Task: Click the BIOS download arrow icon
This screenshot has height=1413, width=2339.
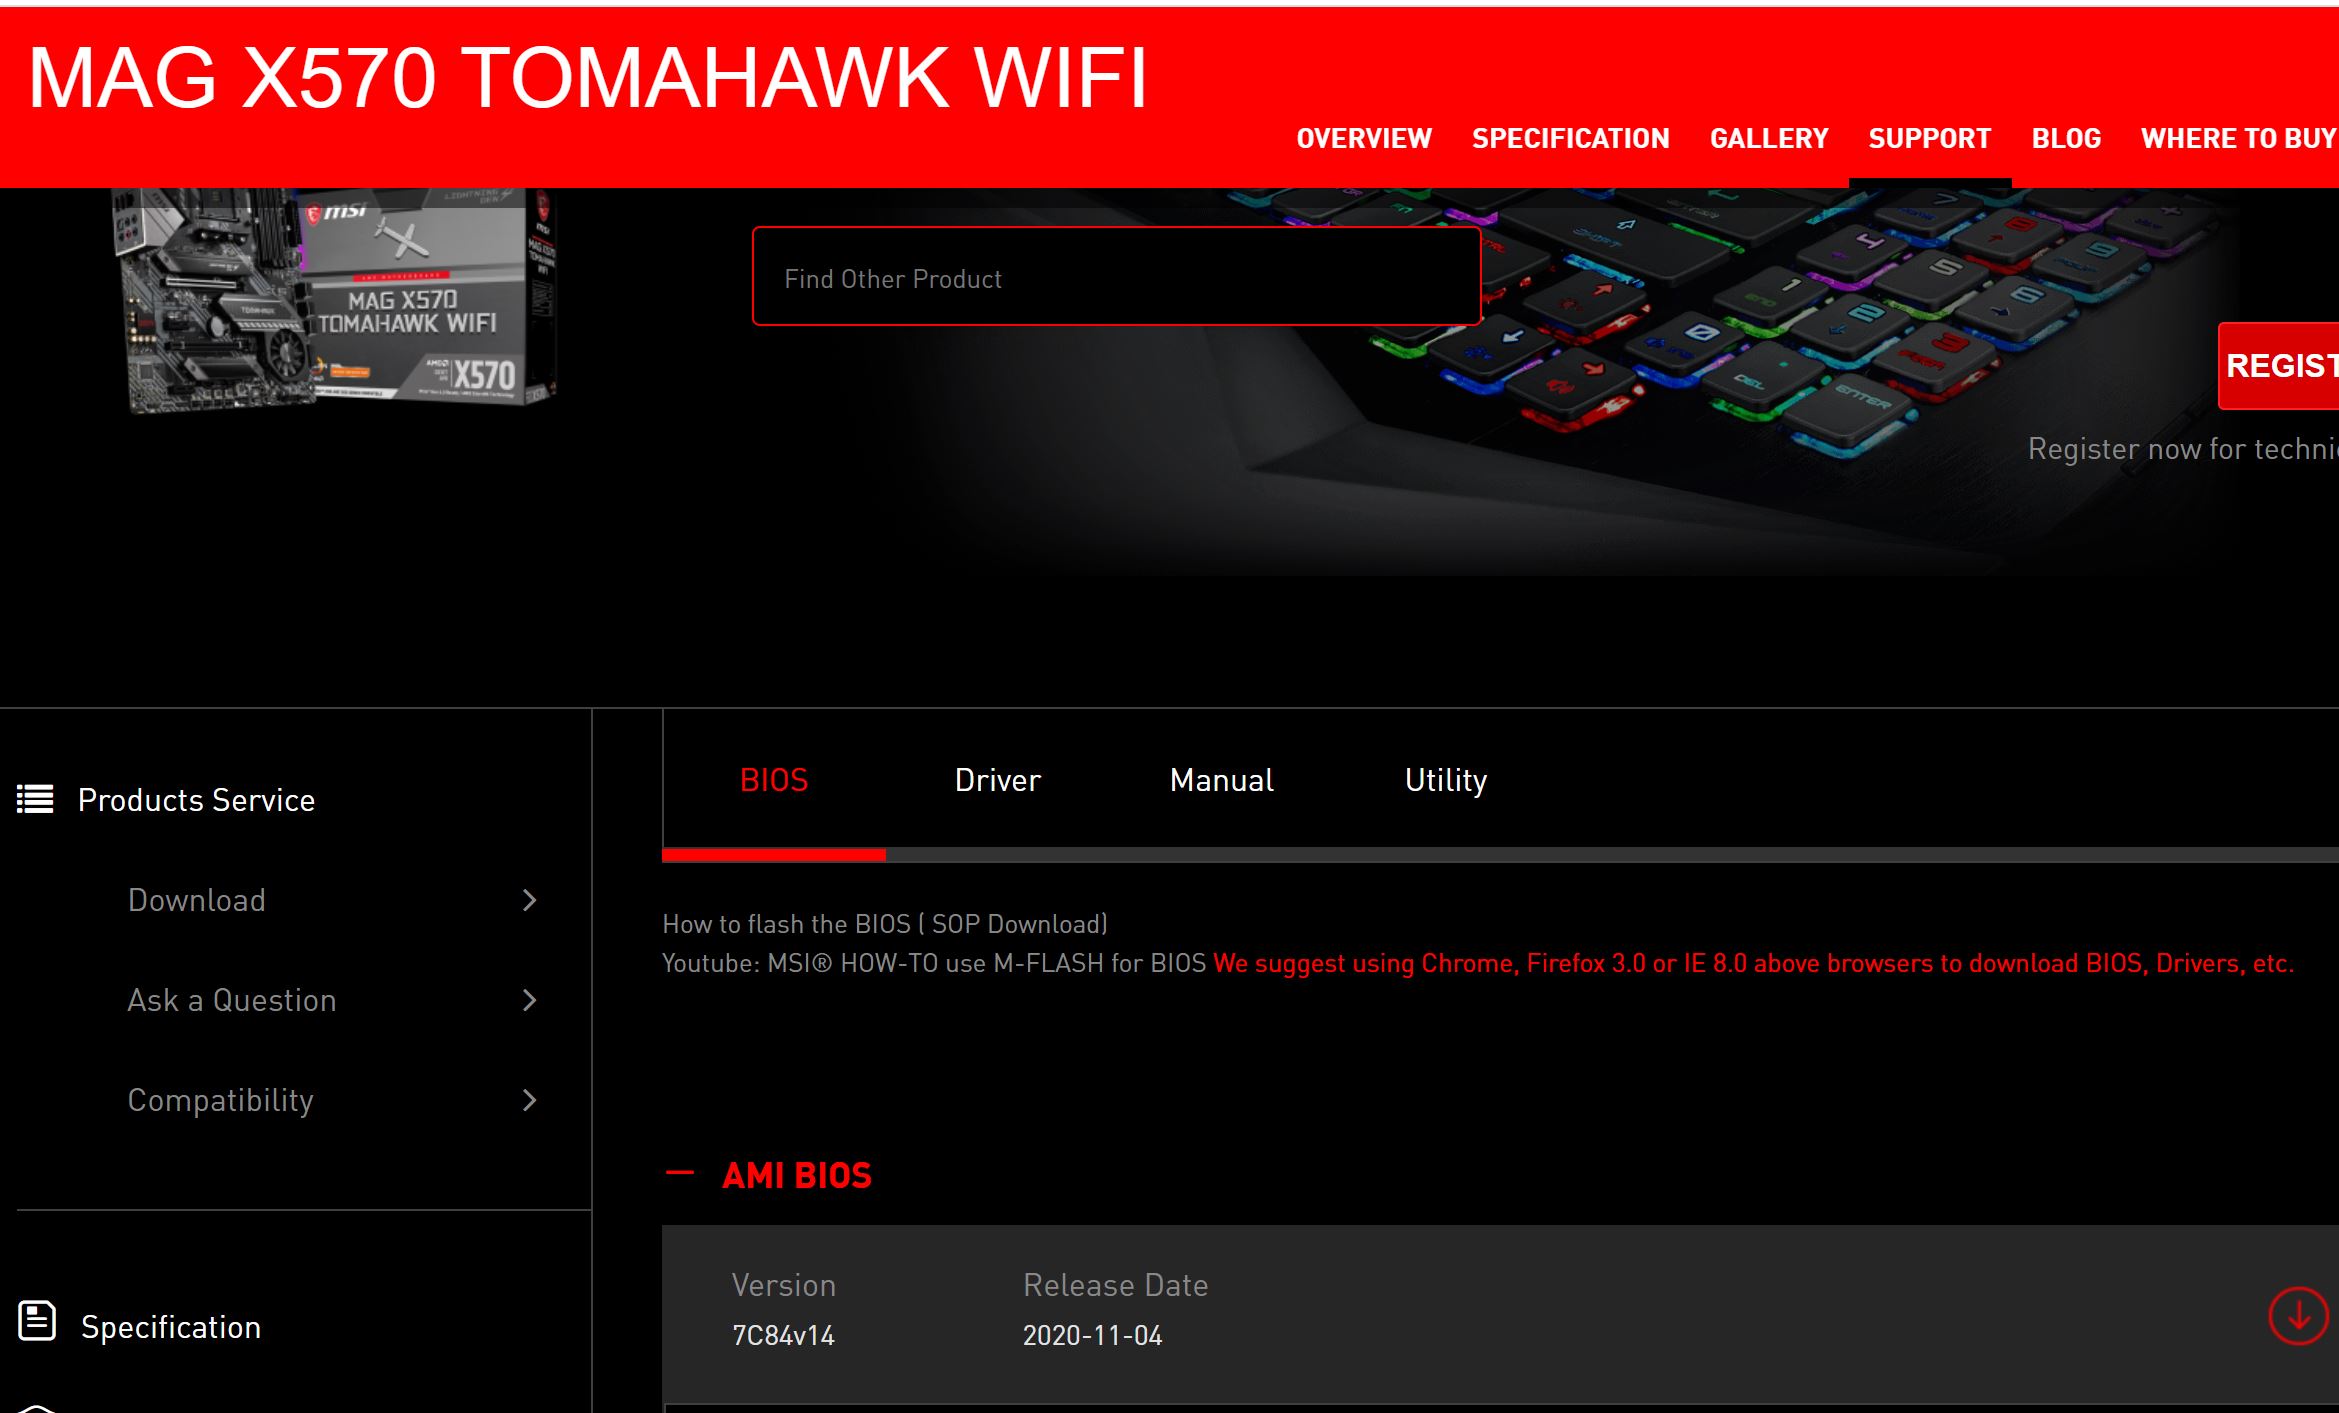Action: (x=2298, y=1315)
